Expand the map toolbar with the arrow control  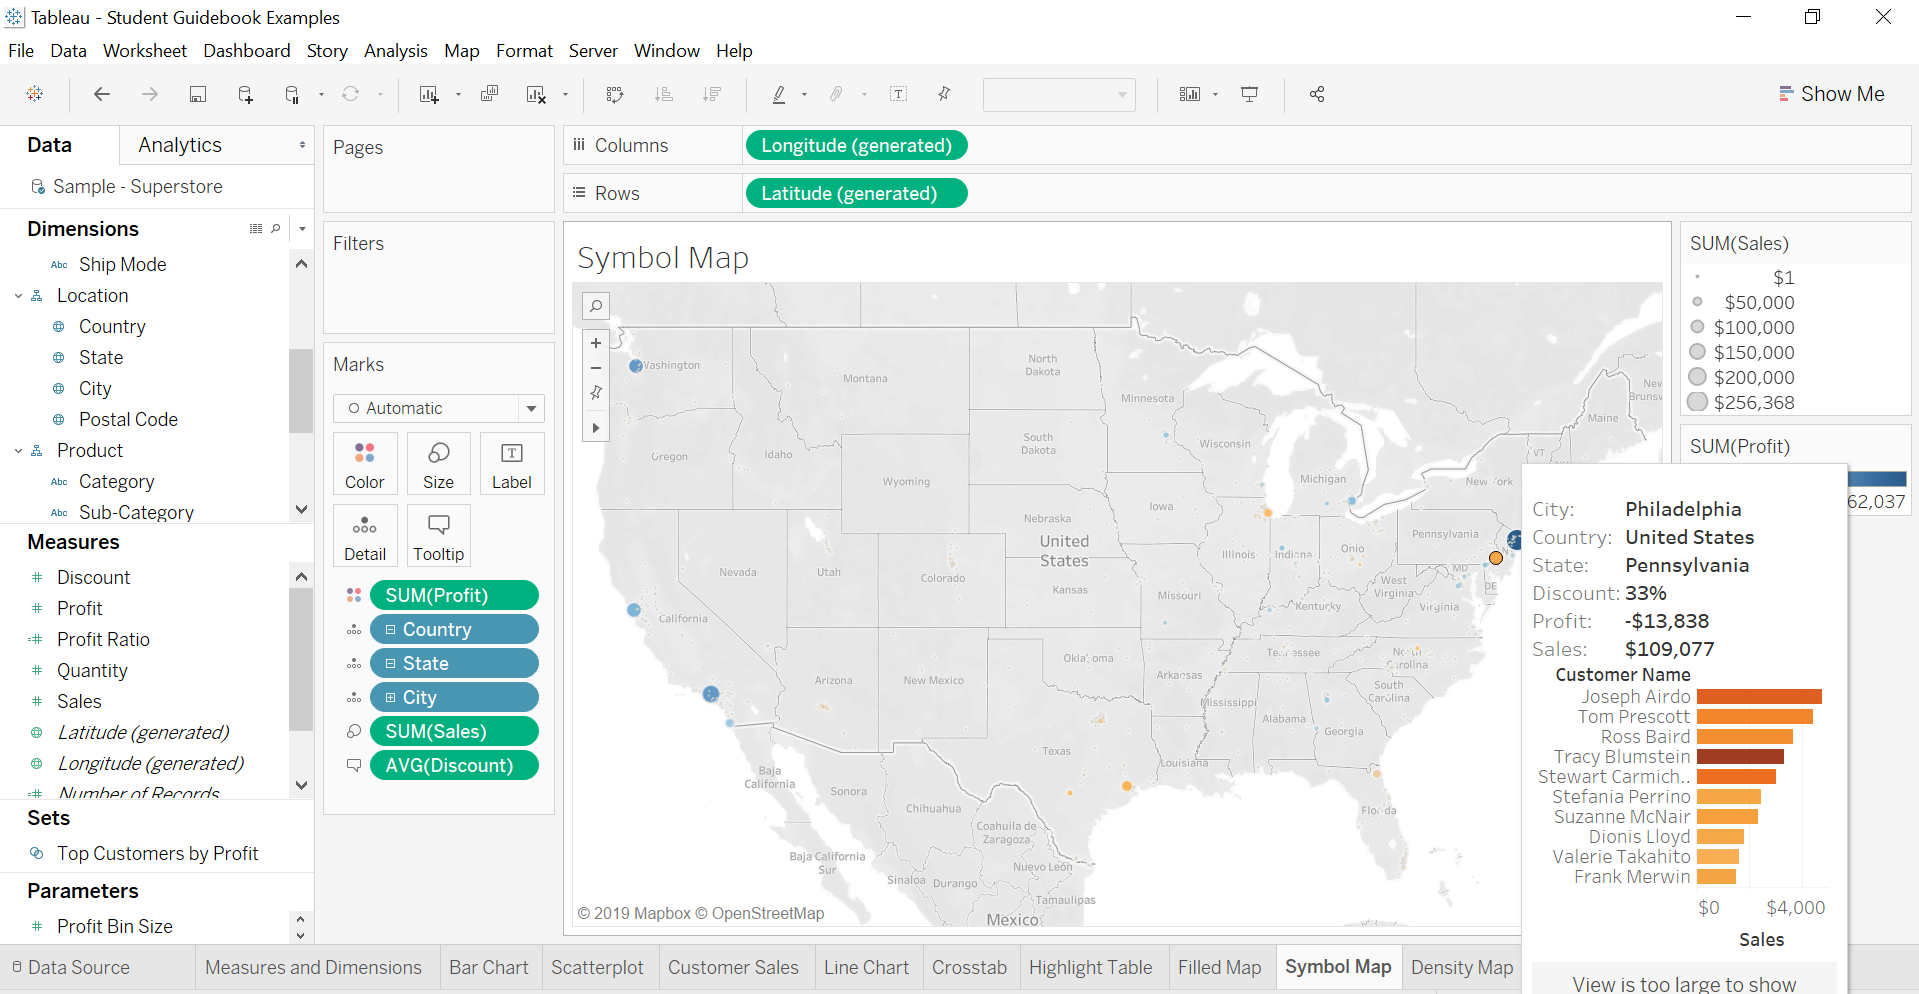tap(595, 427)
